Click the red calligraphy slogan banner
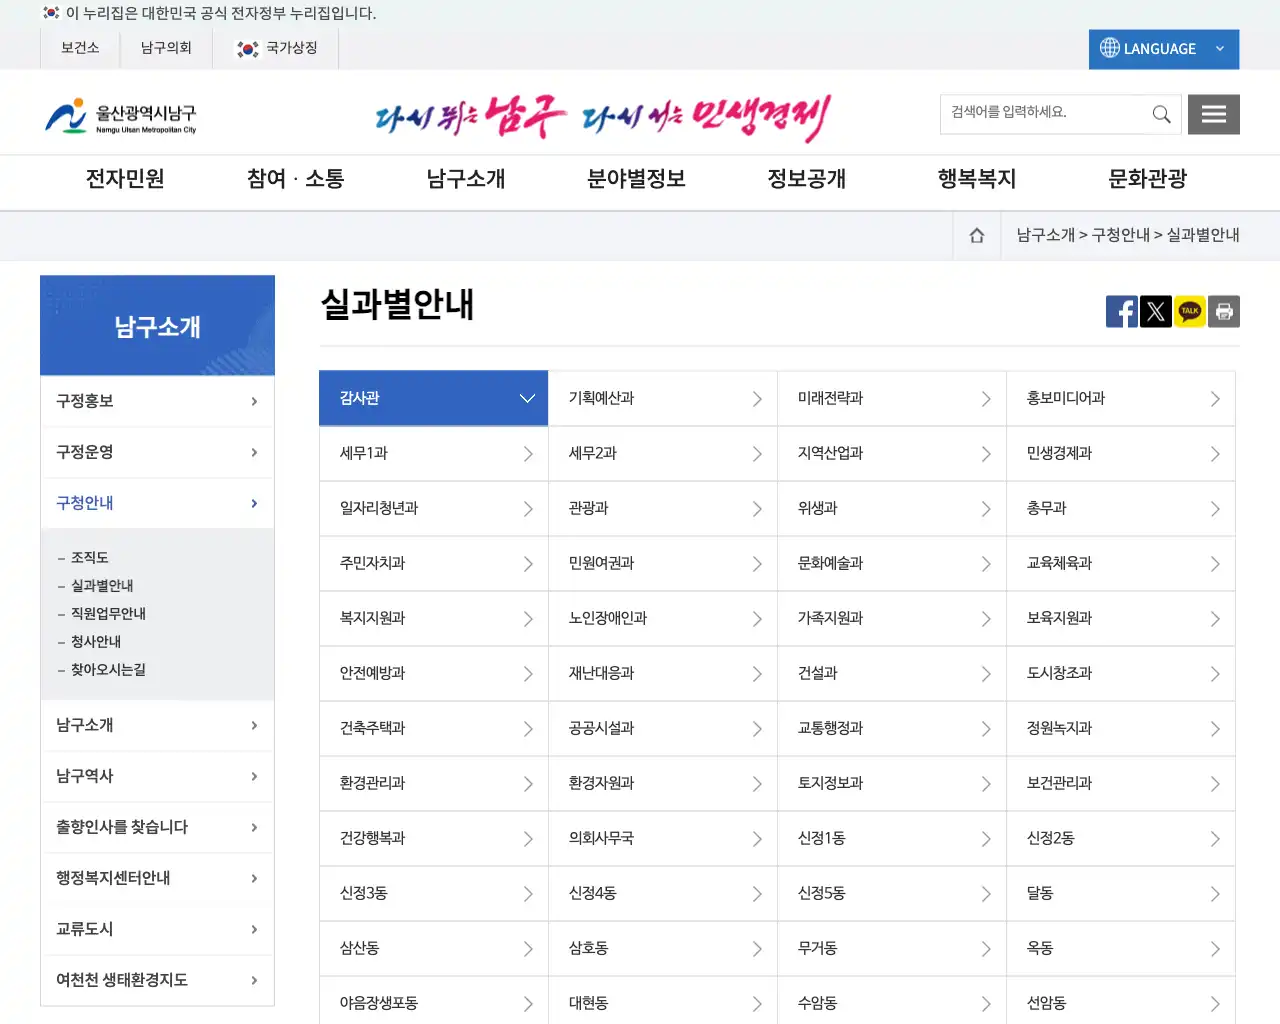The height and width of the screenshot is (1024, 1280). (x=603, y=118)
